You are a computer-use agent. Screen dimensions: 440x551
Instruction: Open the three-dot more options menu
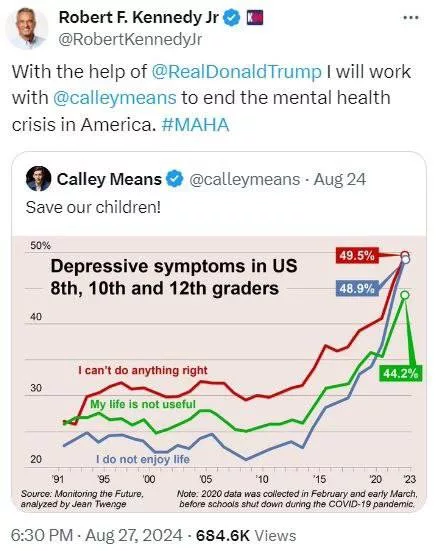pyautogui.click(x=410, y=17)
